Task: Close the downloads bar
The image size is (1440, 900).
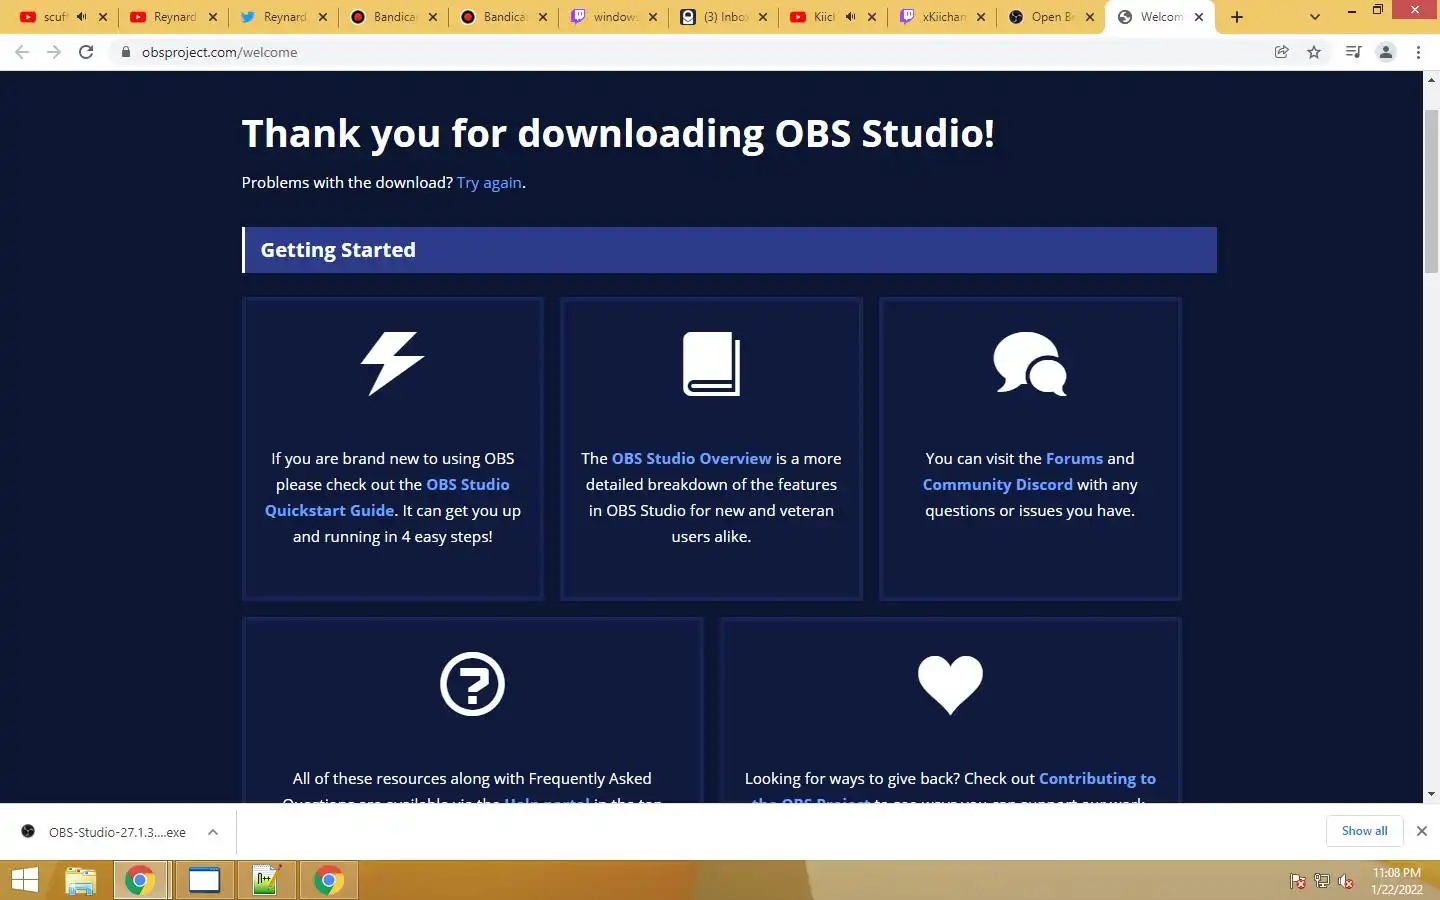Action: coord(1421,831)
